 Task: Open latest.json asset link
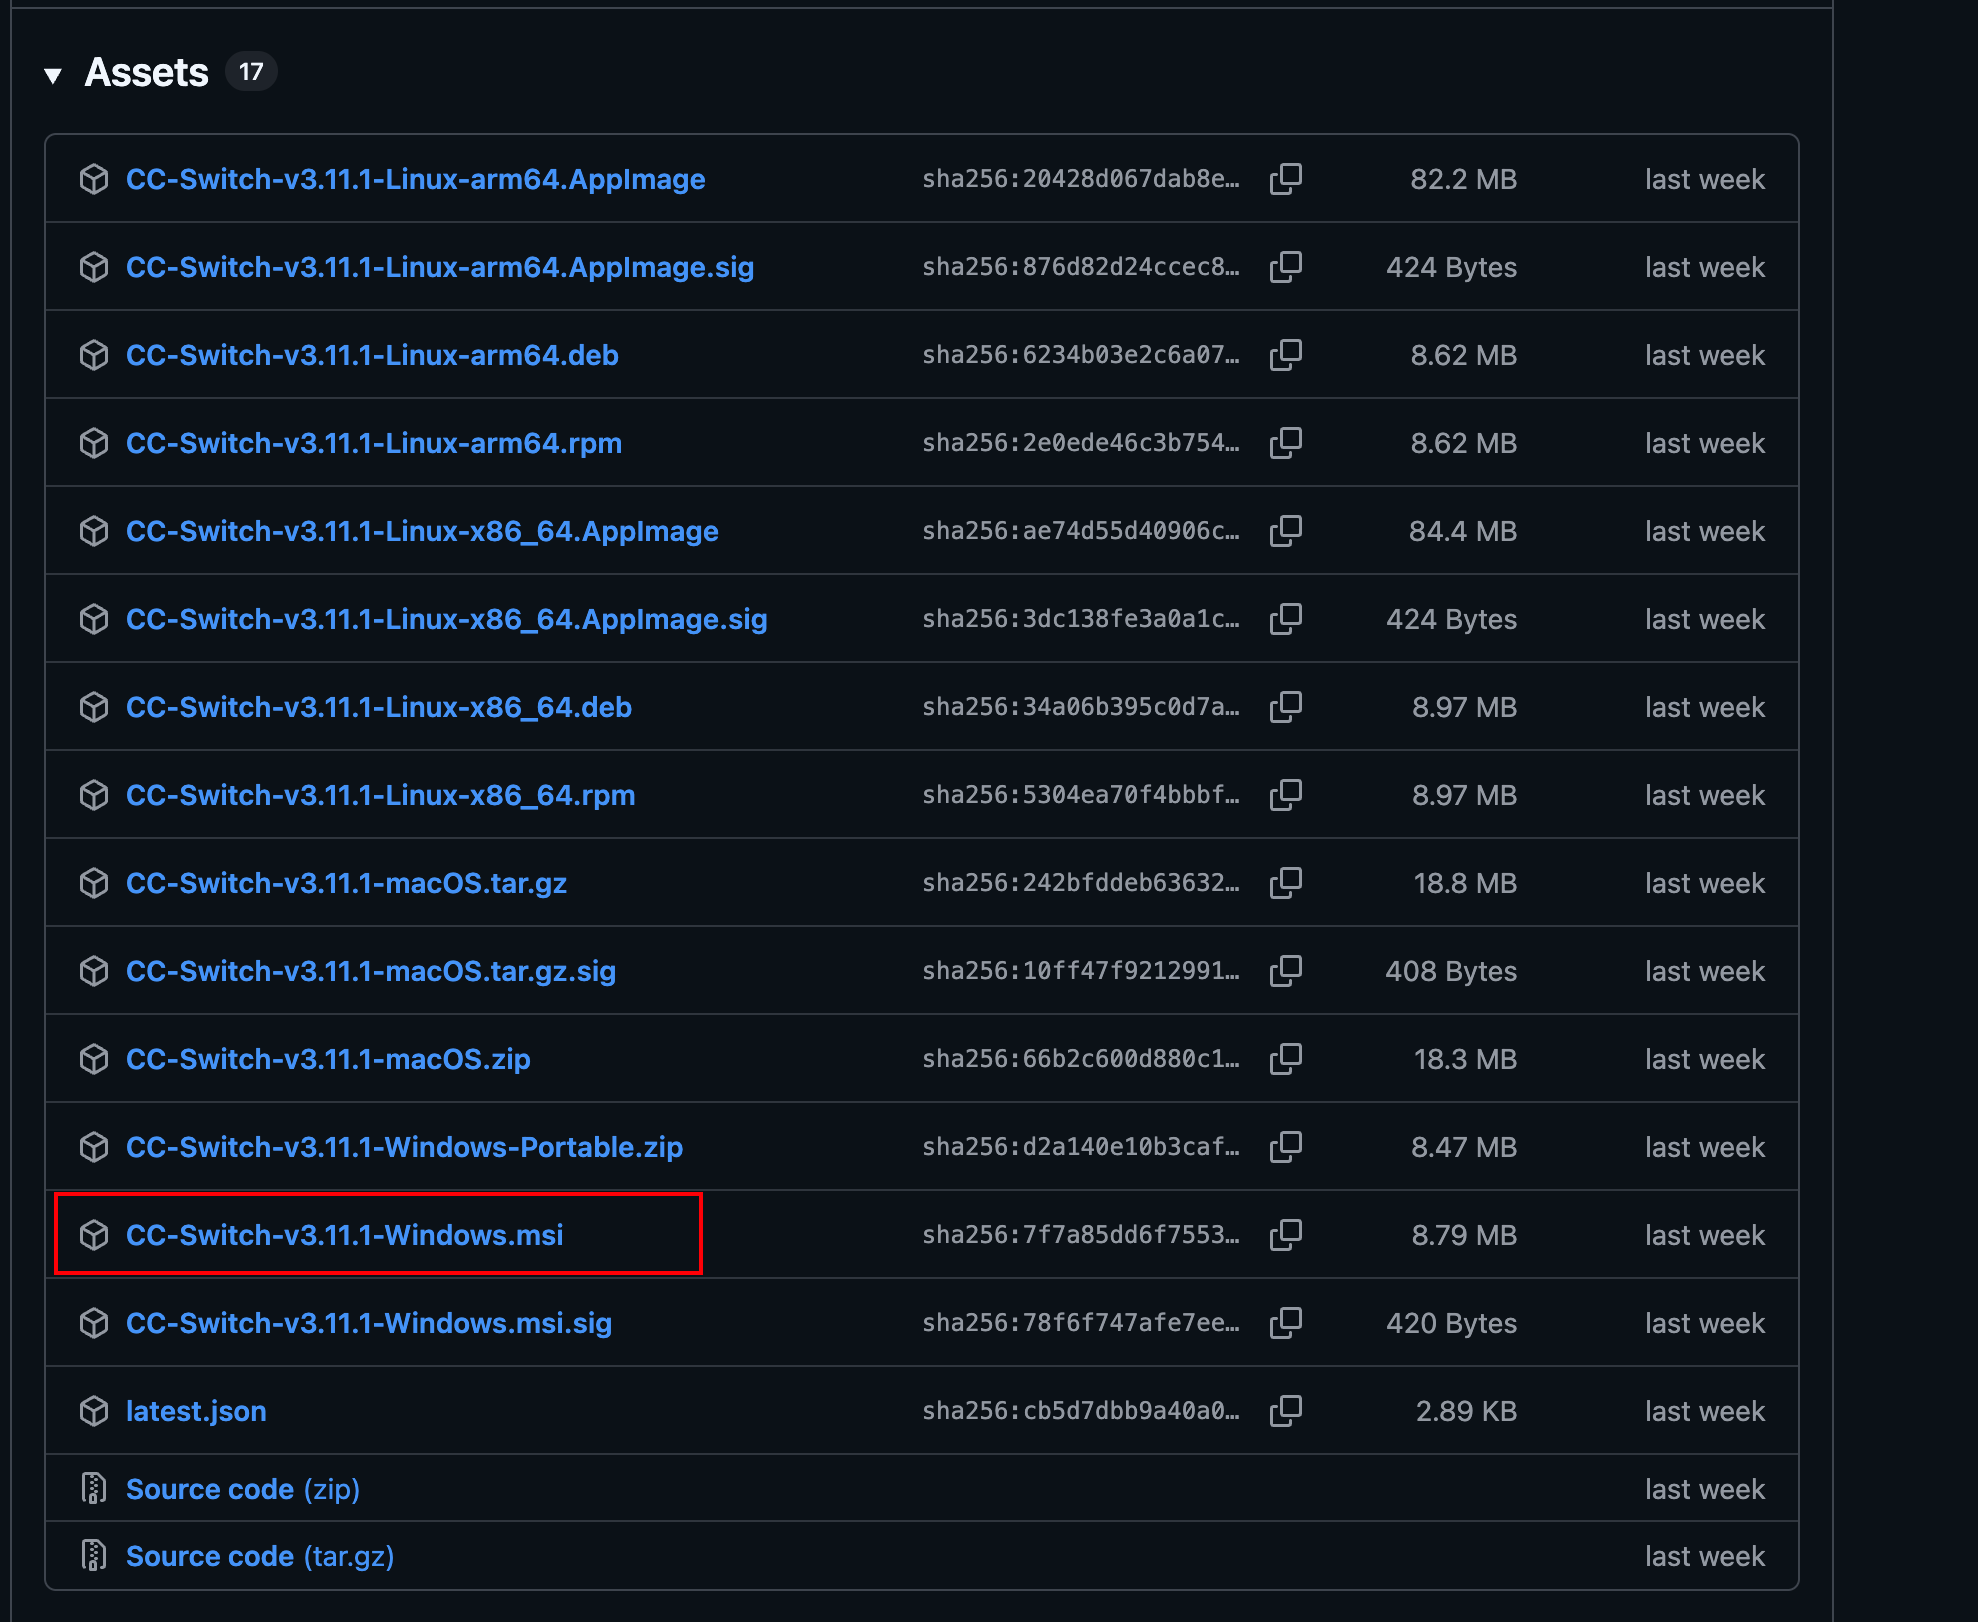click(x=196, y=1411)
